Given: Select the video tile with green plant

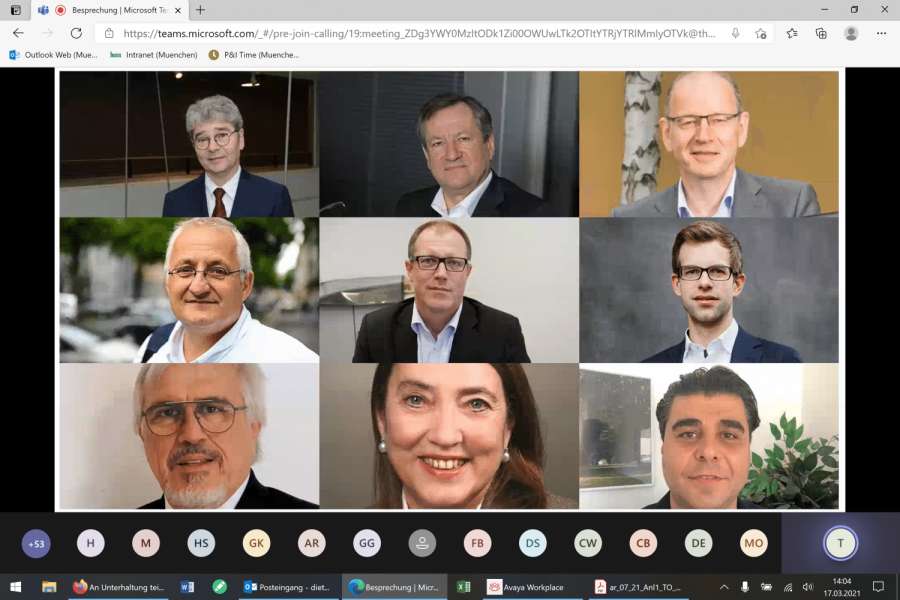Looking at the screenshot, I should coord(709,436).
